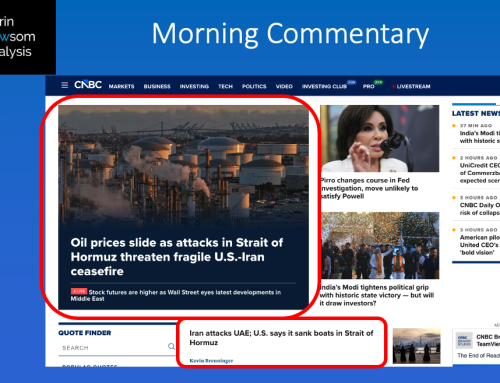Open the Politics section
Viewport: 500px width, 383px height.
coord(254,86)
